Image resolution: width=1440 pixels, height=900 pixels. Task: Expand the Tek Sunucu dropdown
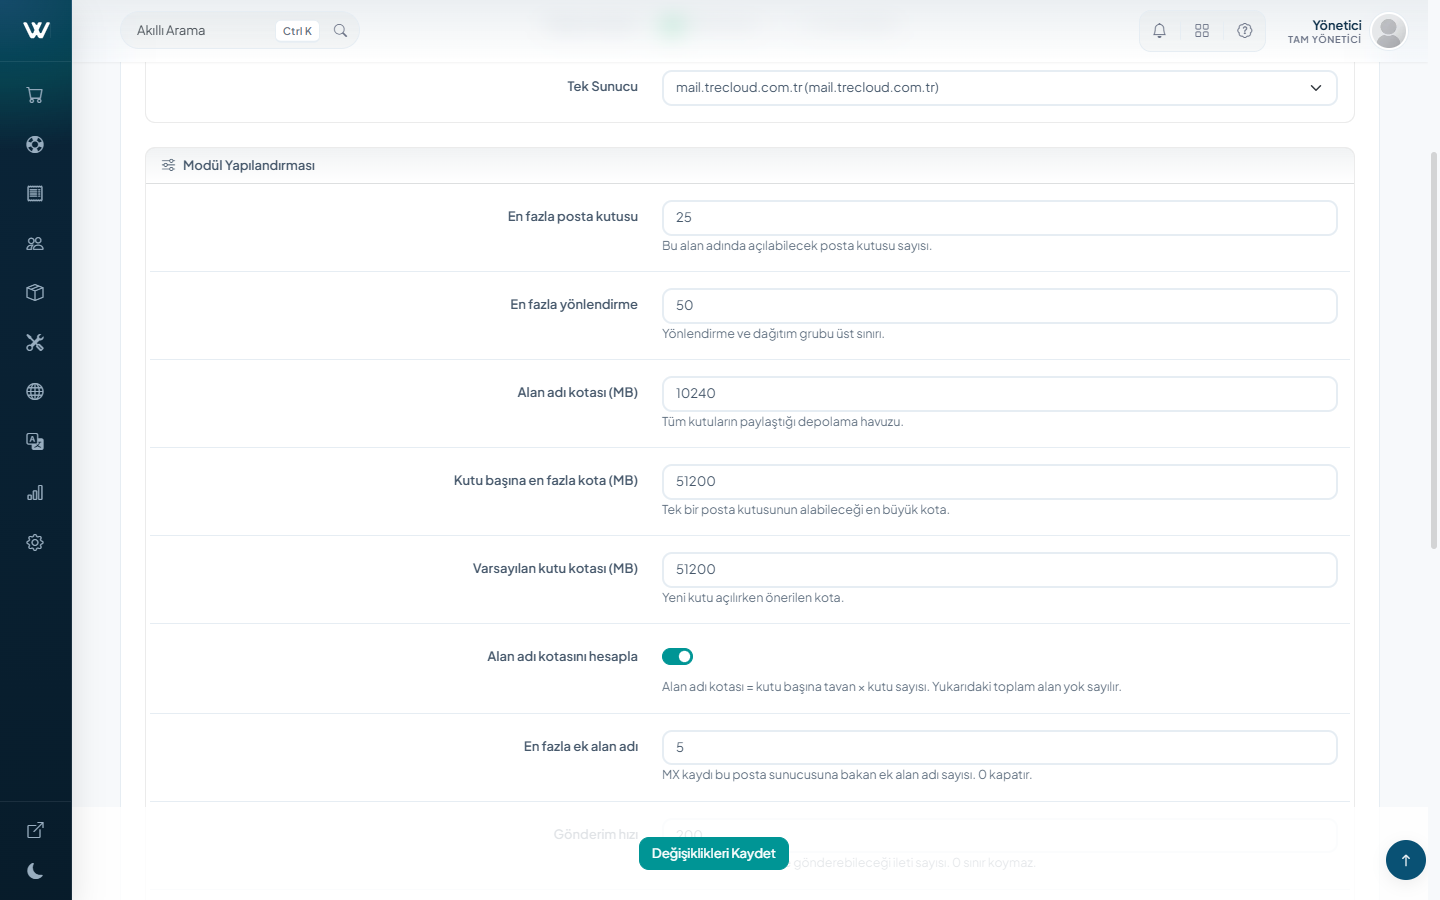tap(999, 88)
